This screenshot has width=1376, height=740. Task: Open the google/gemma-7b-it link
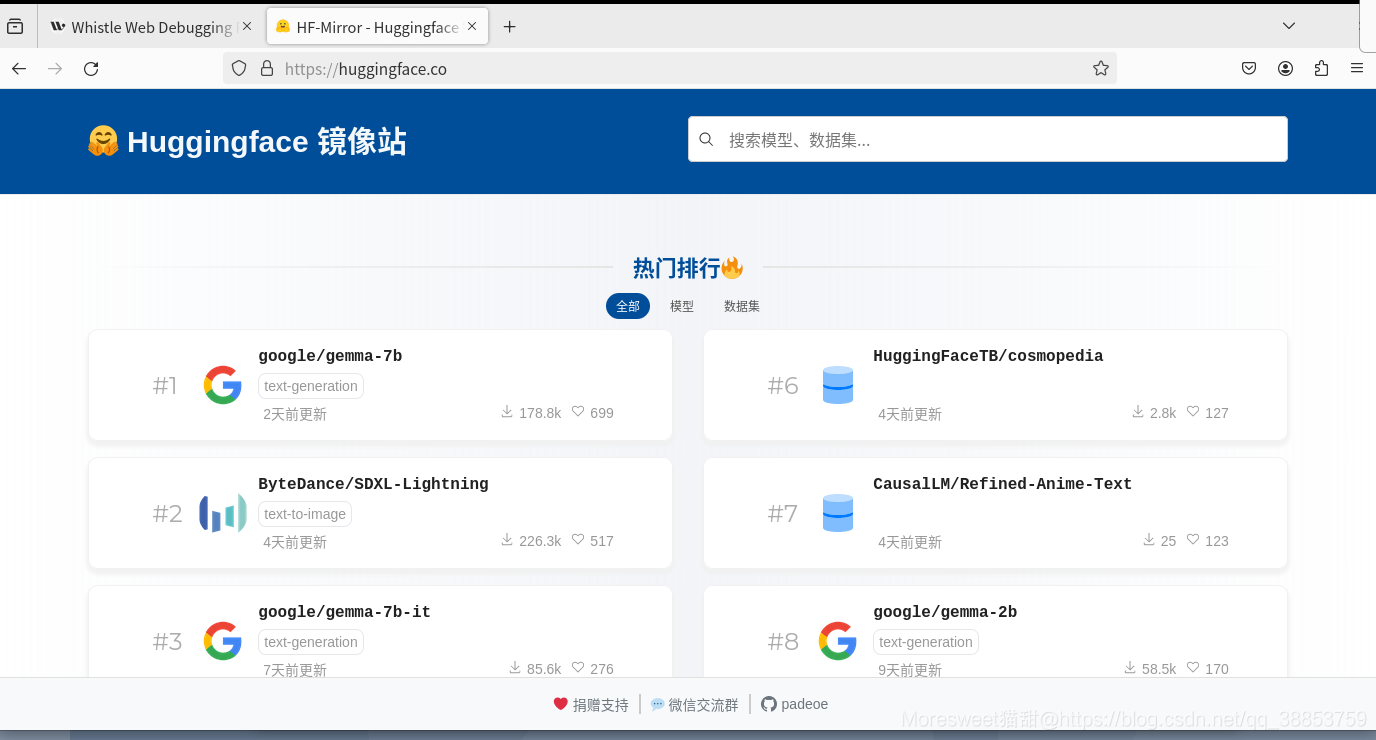pos(344,612)
